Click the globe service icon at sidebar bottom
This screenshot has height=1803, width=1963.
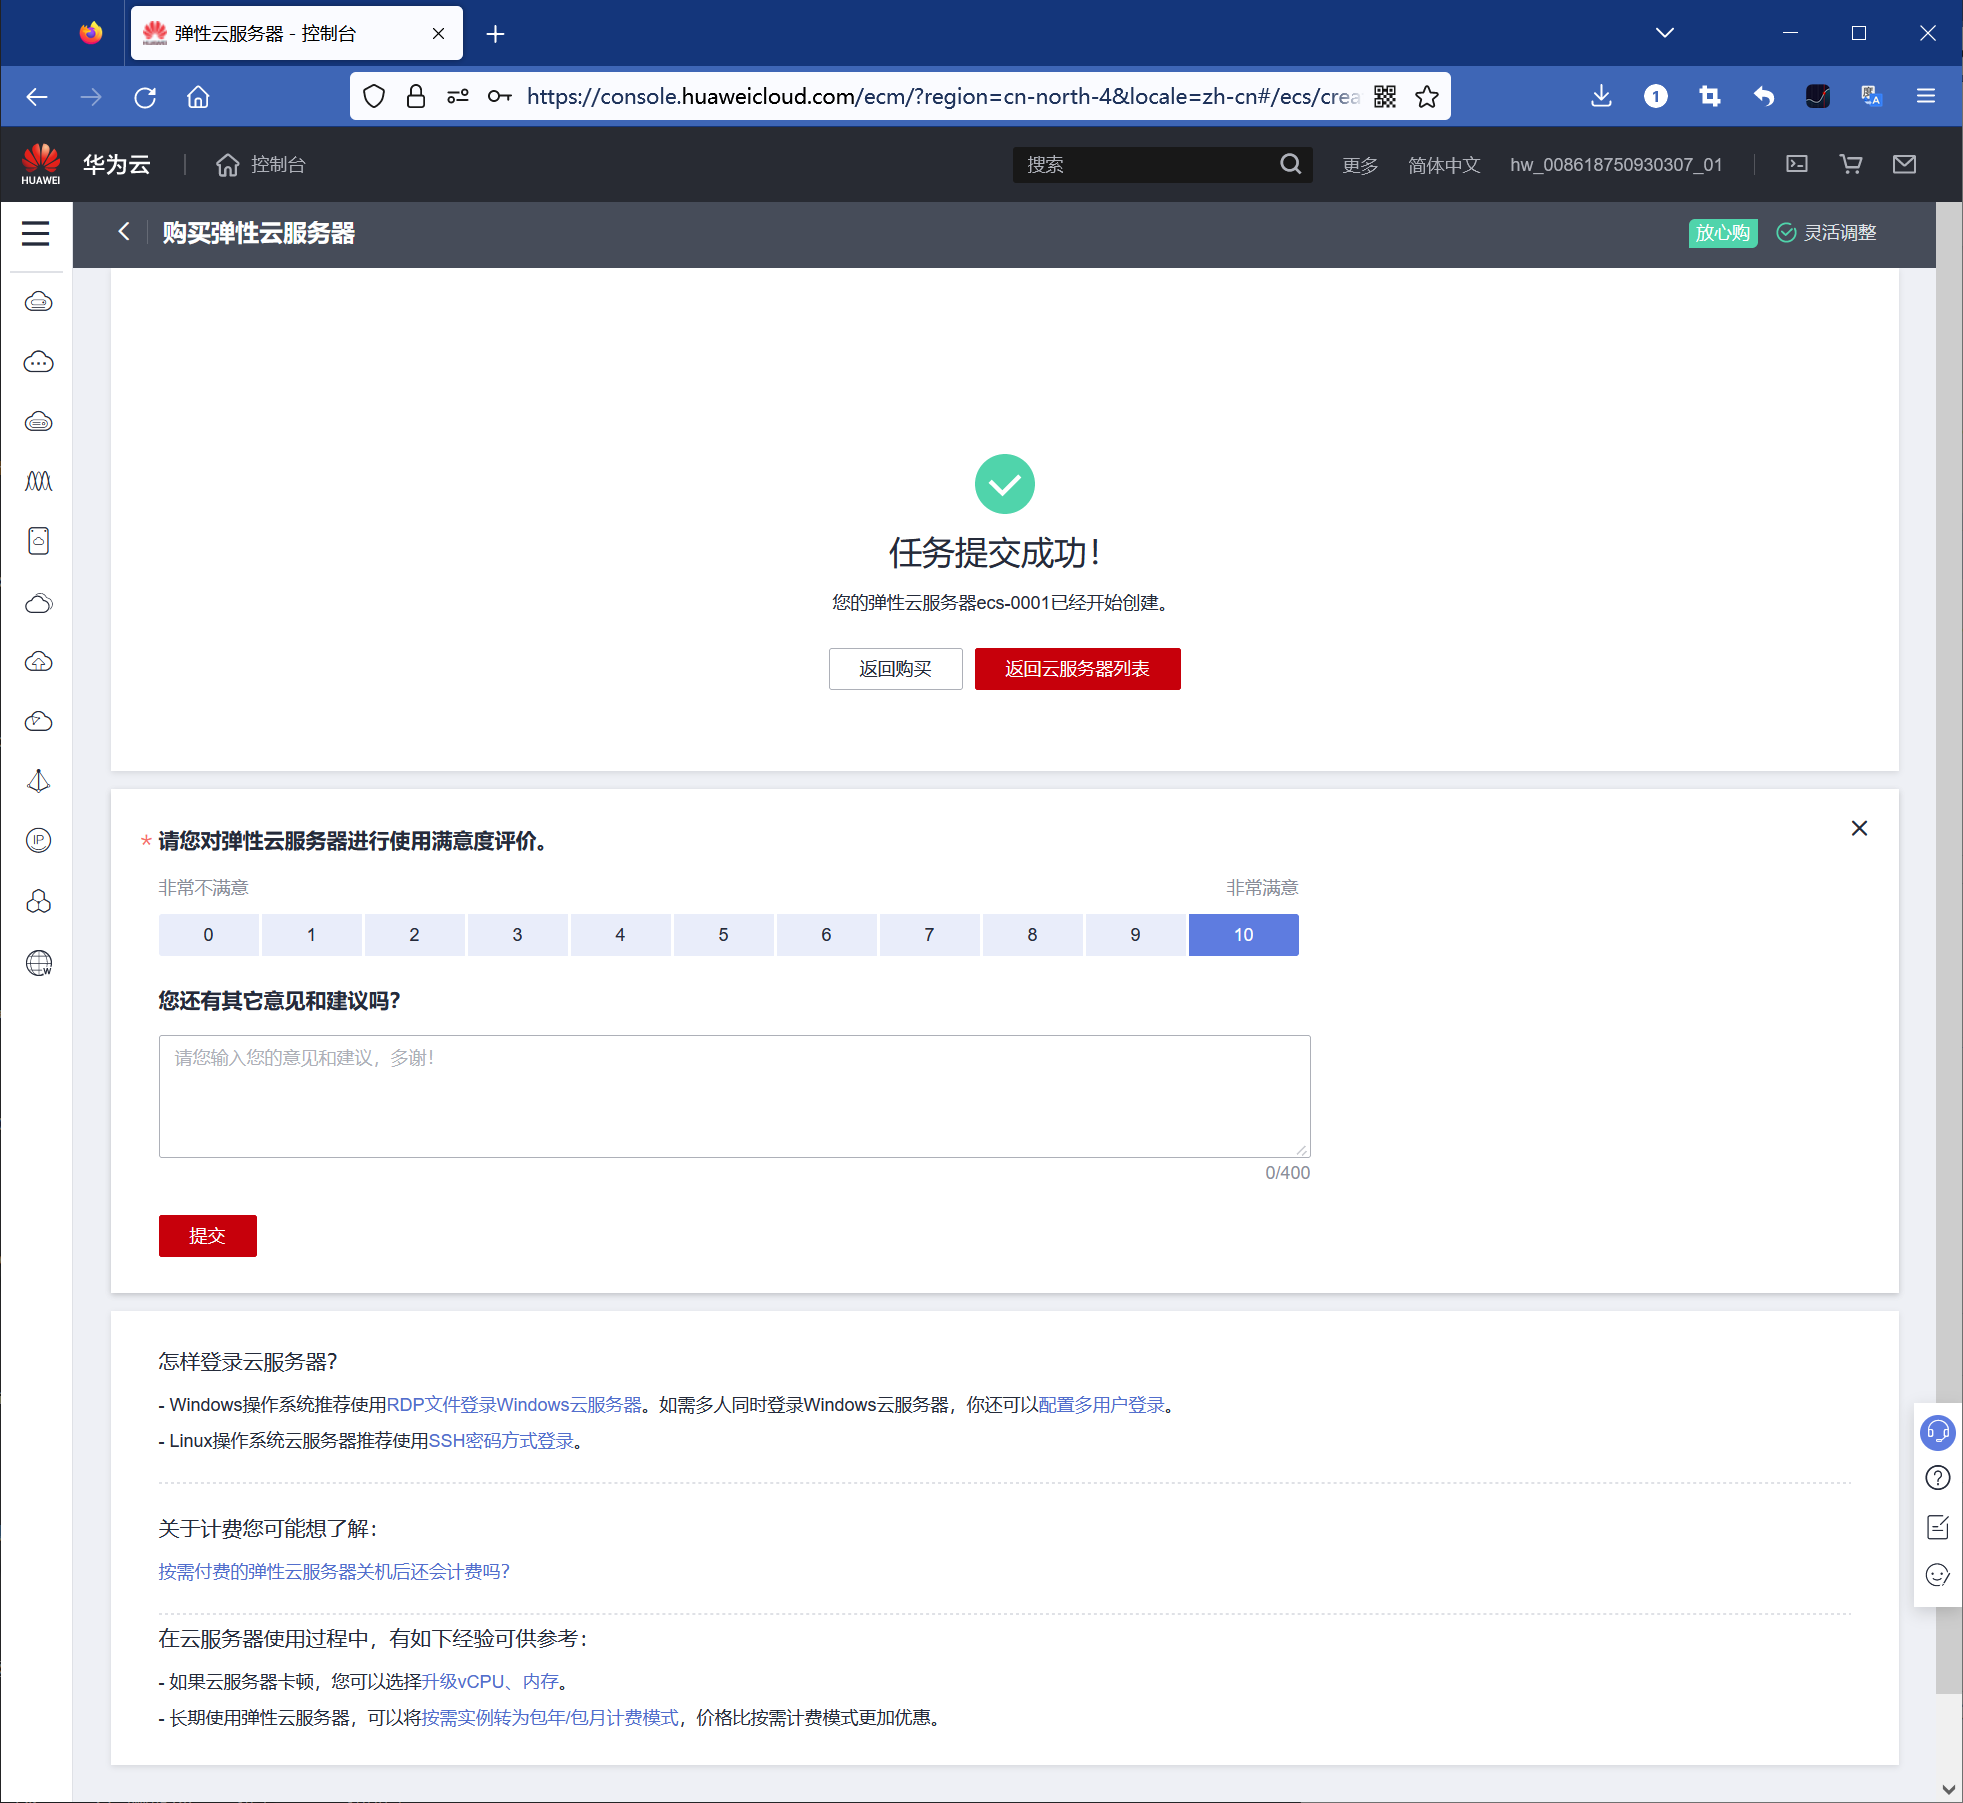(x=38, y=963)
